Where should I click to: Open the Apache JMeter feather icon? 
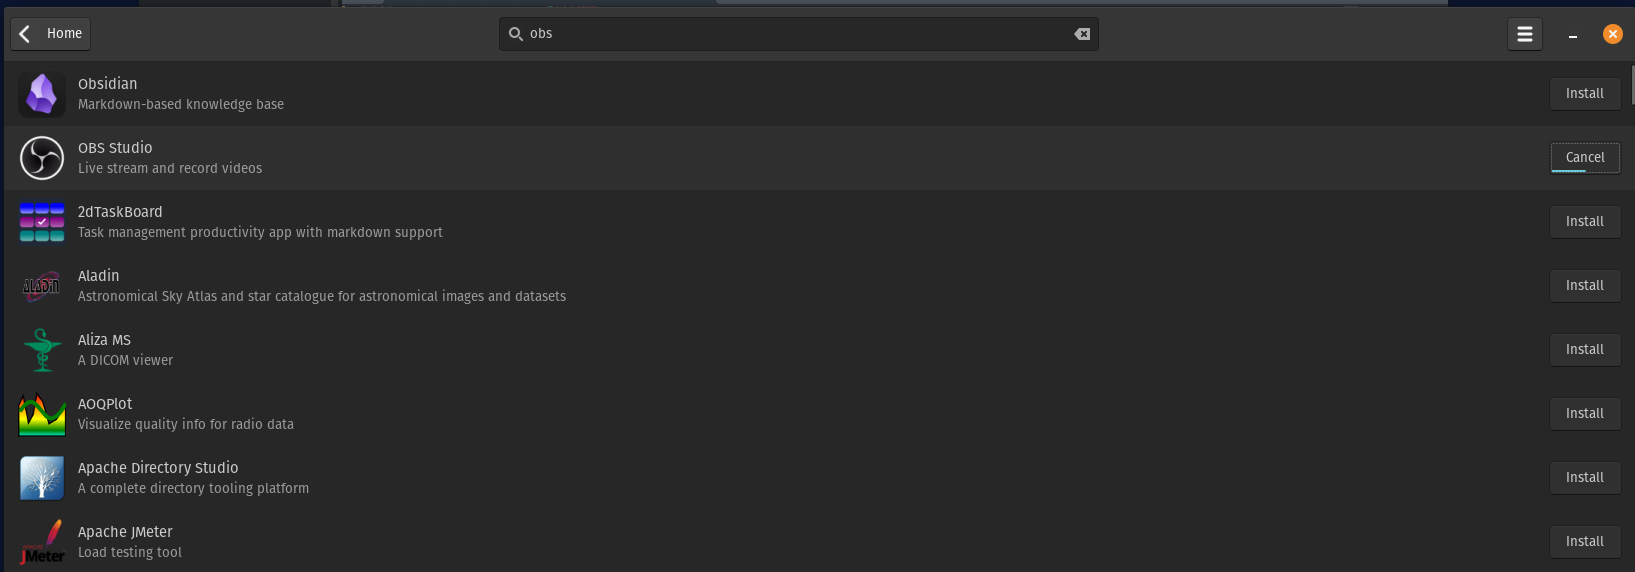click(x=42, y=542)
